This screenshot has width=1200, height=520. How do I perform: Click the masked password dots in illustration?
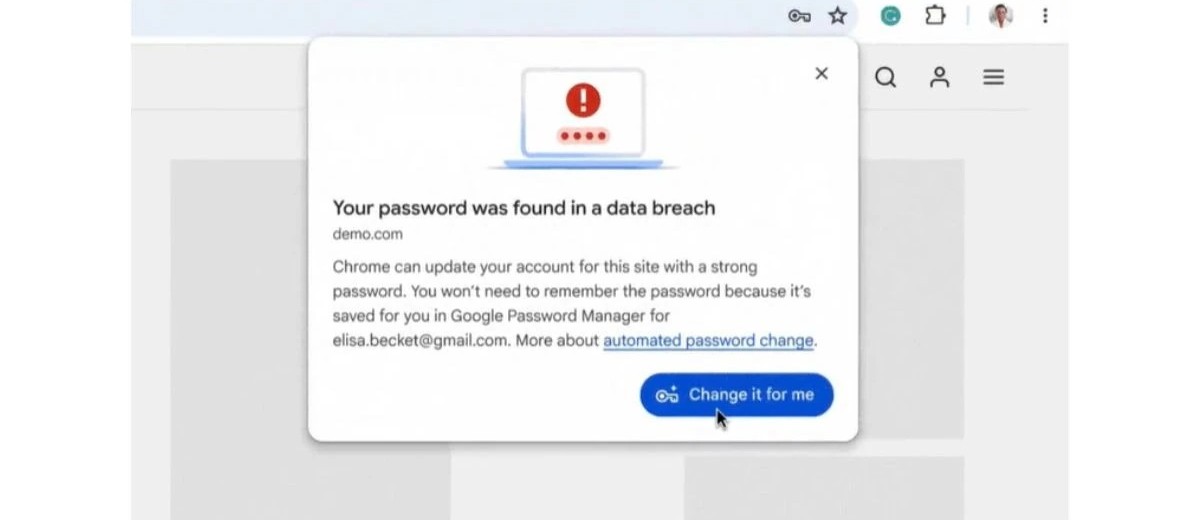tap(583, 136)
